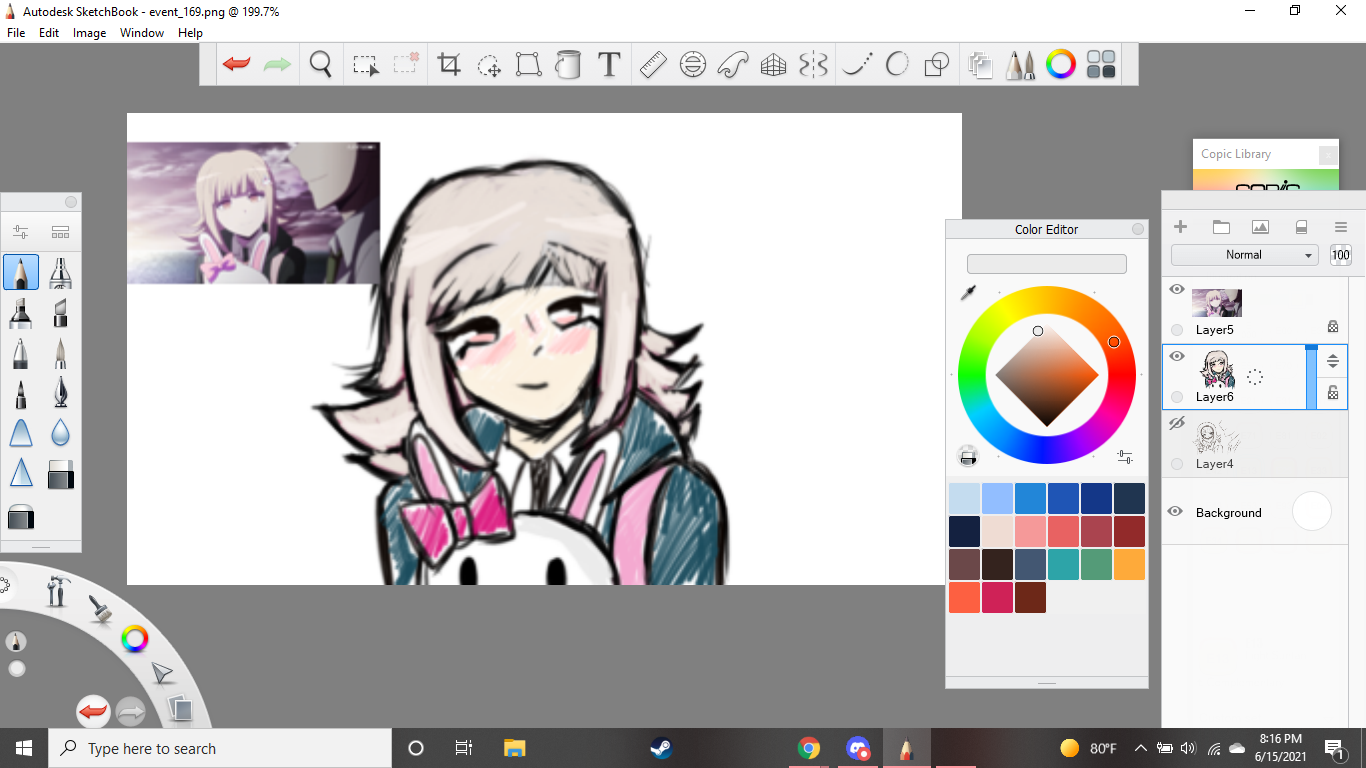
Task: Open the Perspective Guides tool
Action: 773,65
